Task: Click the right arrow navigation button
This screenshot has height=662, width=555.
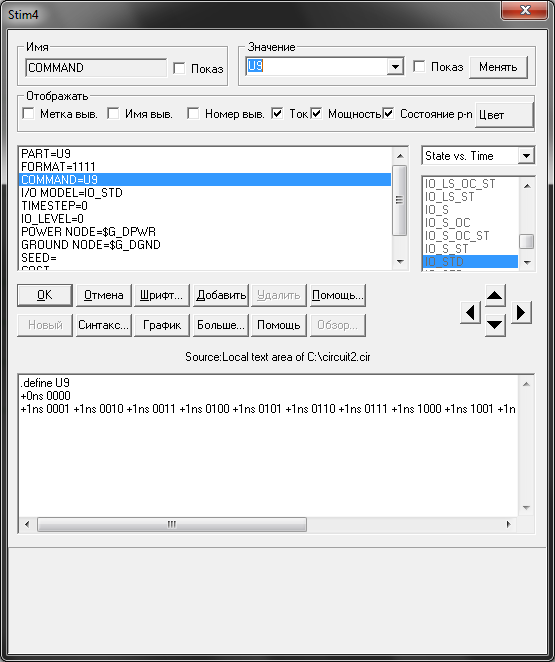Action: pos(521,313)
